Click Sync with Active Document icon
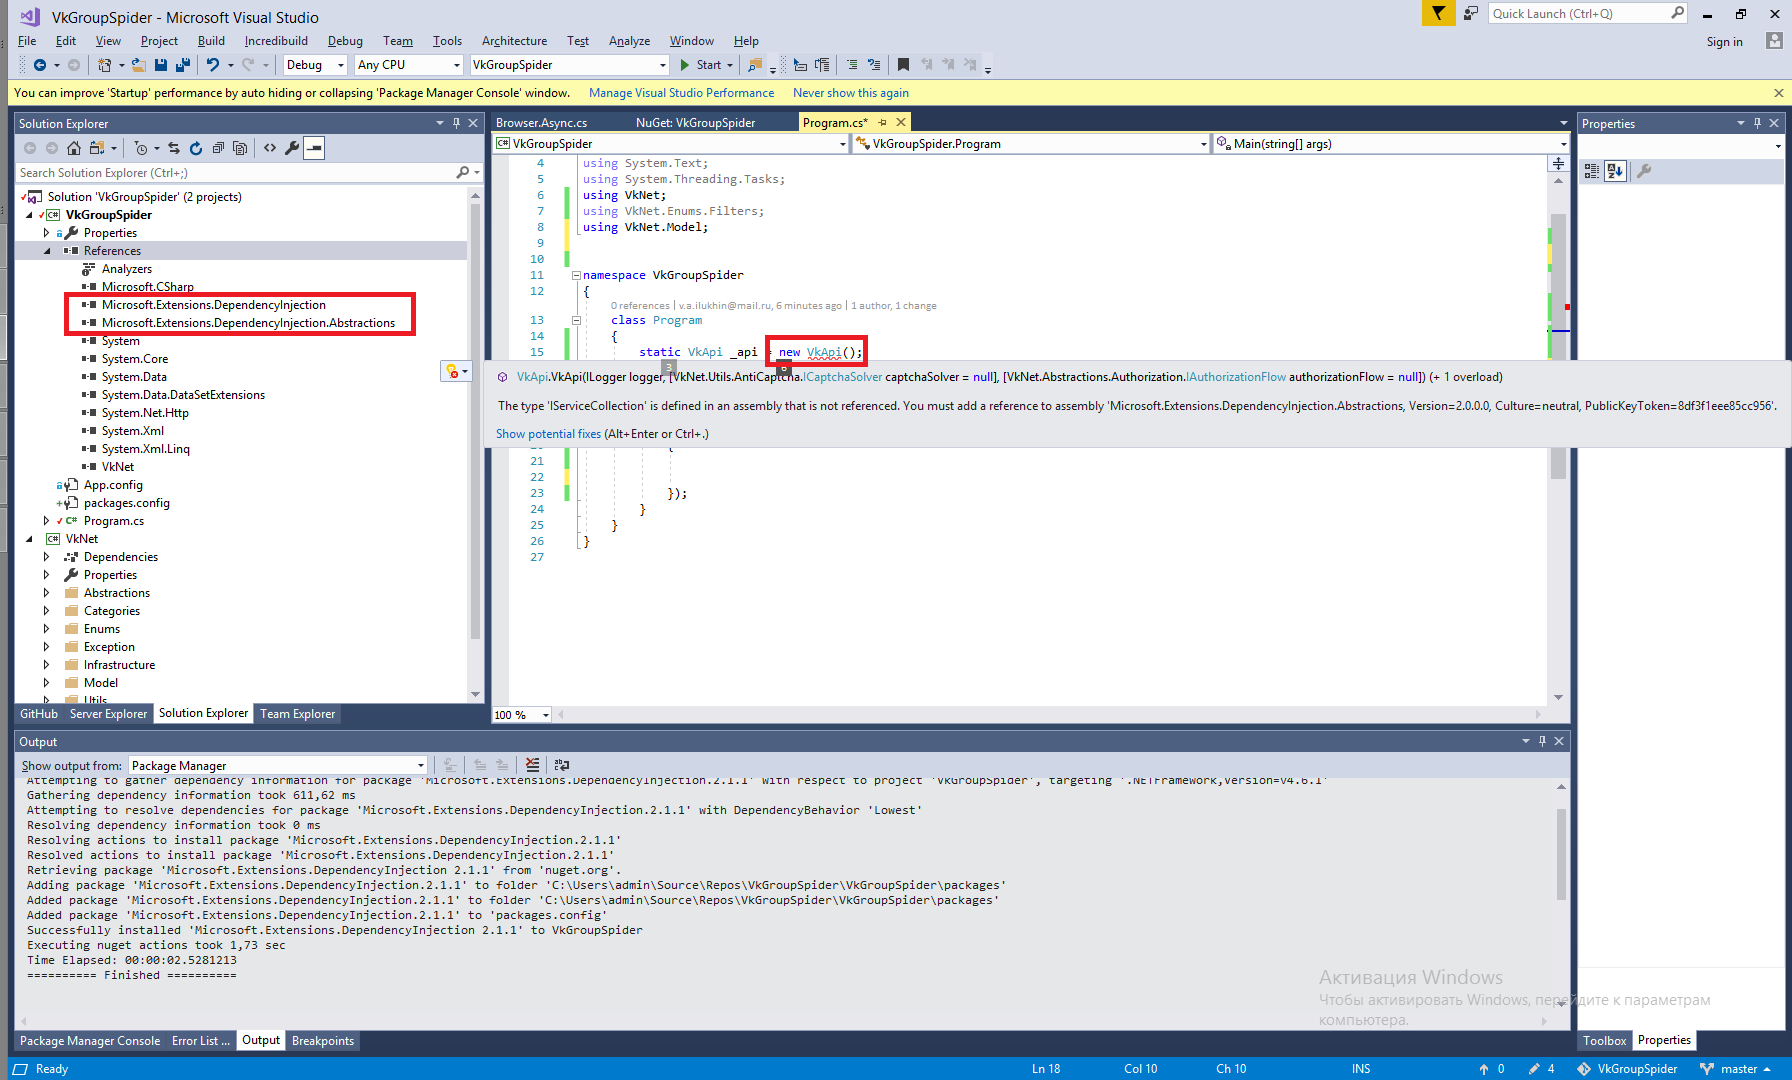The image size is (1792, 1080). [174, 148]
